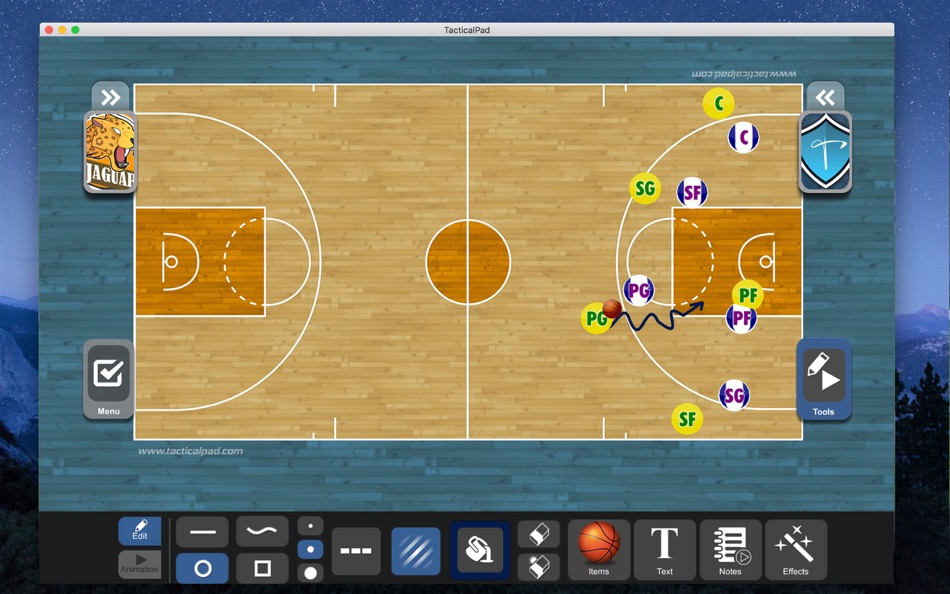Select the clear-all eraser tool

coord(537,568)
